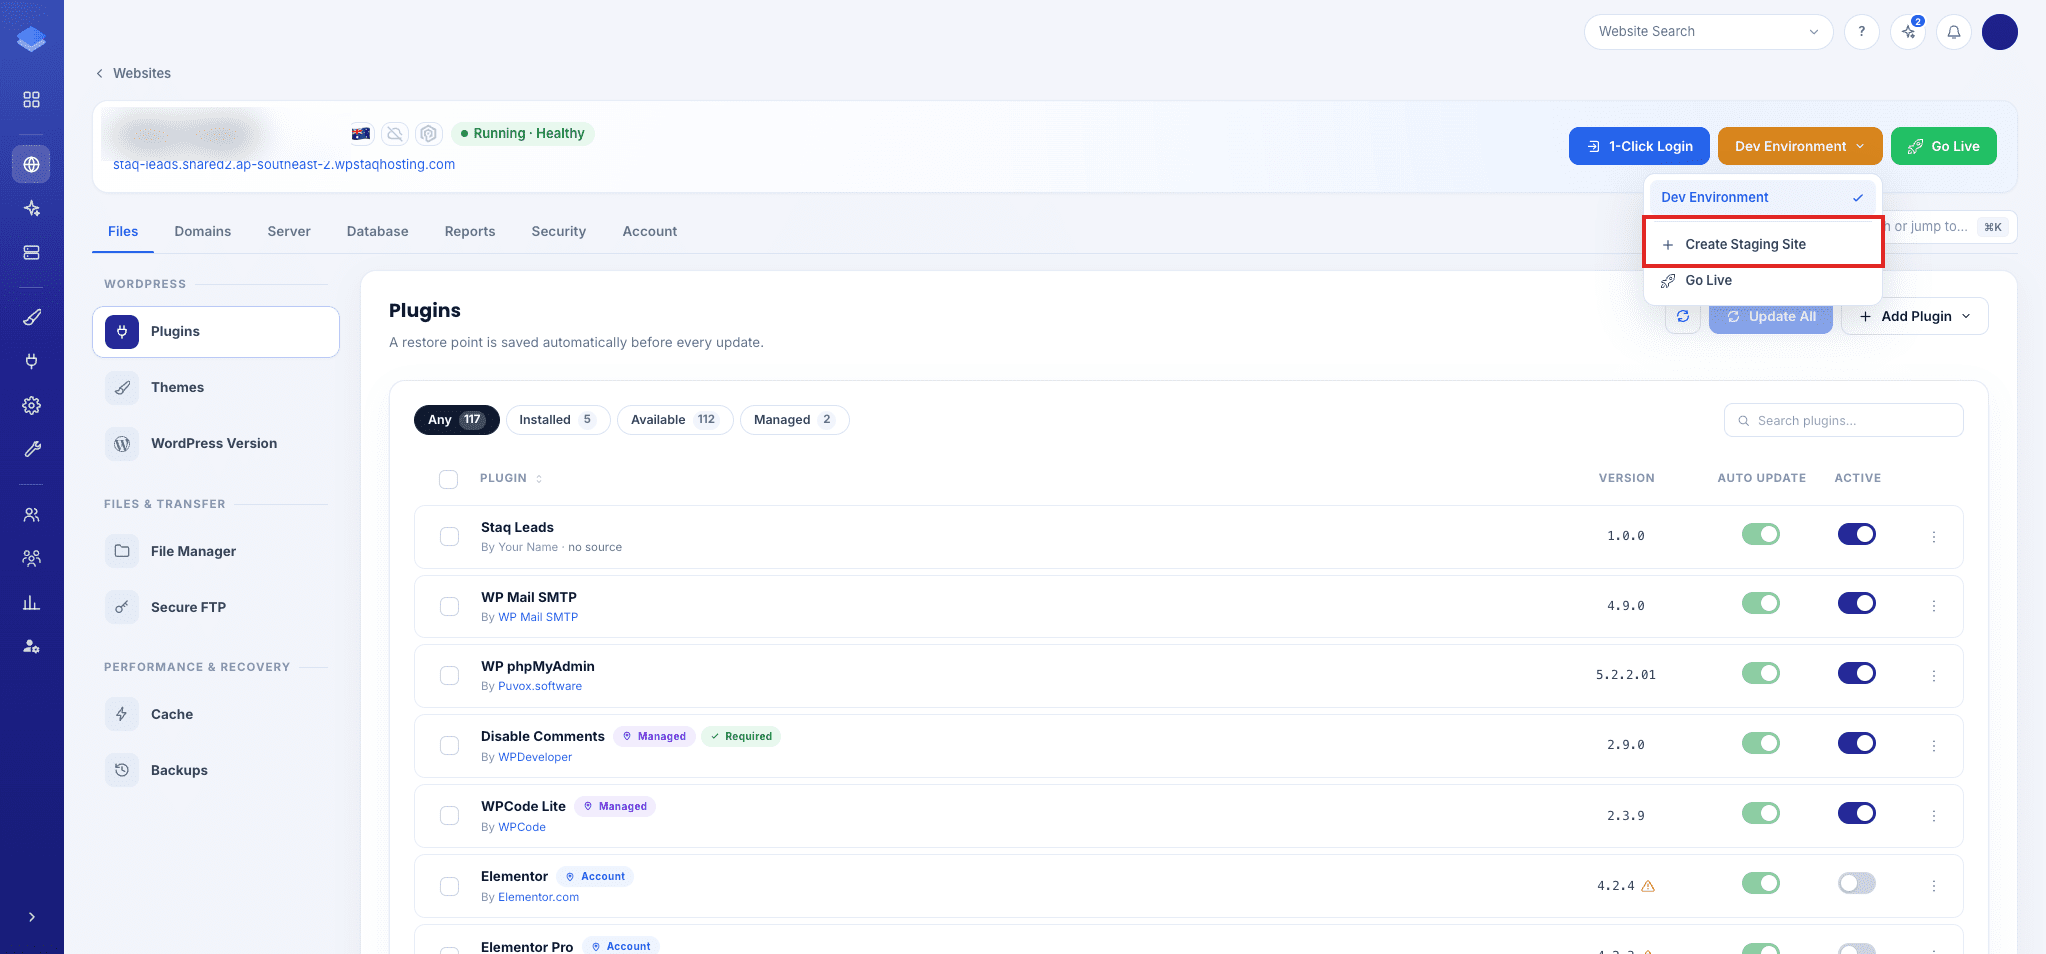2046x954 pixels.
Task: Click the notification bell icon
Action: (x=1953, y=32)
